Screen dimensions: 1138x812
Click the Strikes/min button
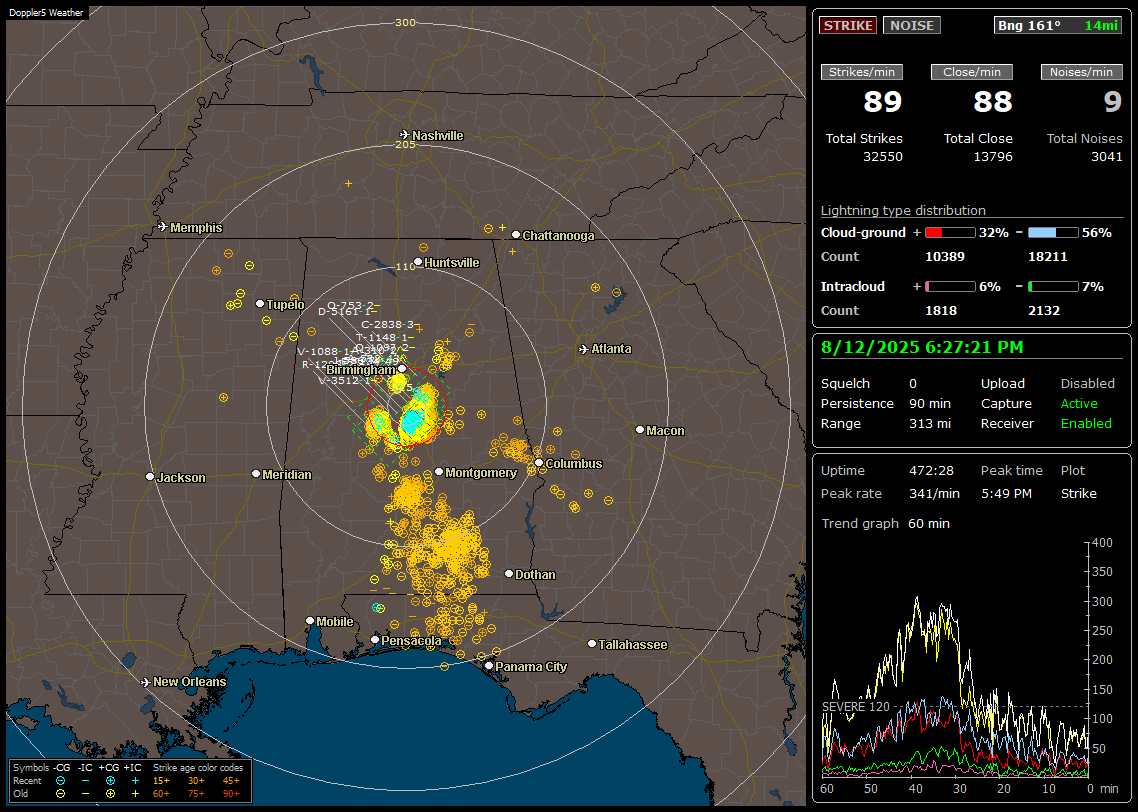click(861, 72)
